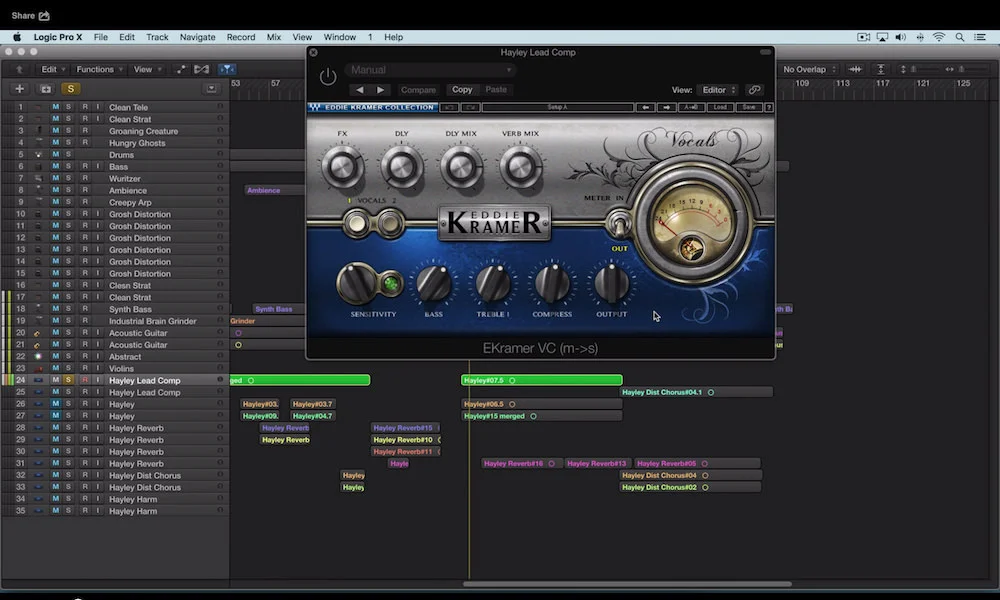Viewport: 1000px width, 600px height.
Task: Open the Record menu in Logic Pro X
Action: 241,37
